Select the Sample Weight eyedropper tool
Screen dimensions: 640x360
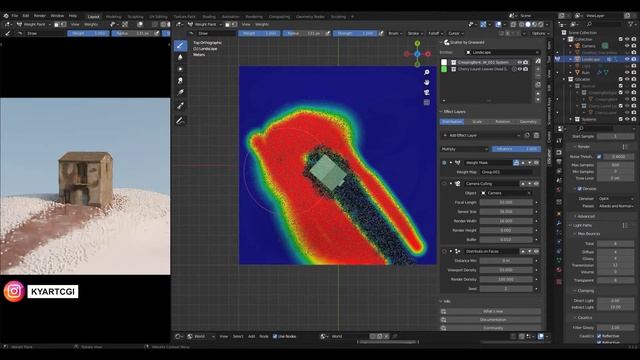pos(180,106)
